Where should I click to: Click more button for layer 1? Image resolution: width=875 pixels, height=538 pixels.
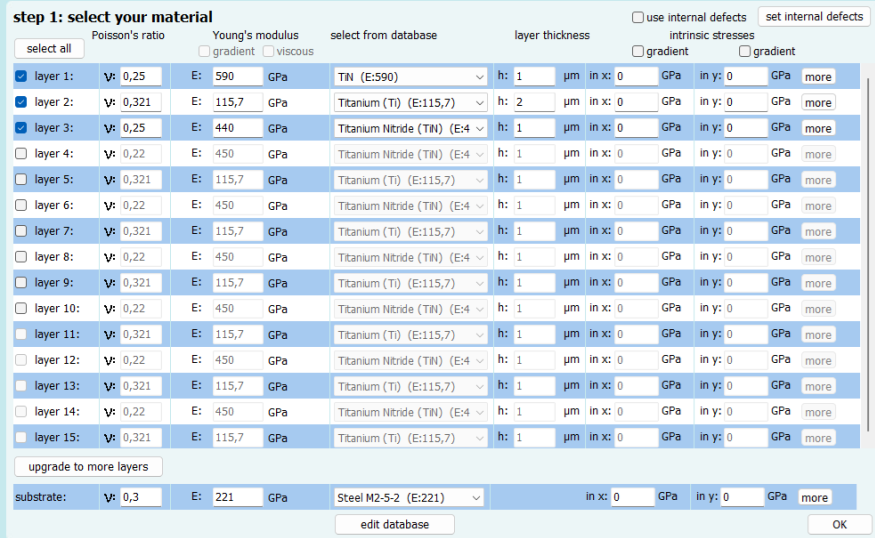pos(817,77)
